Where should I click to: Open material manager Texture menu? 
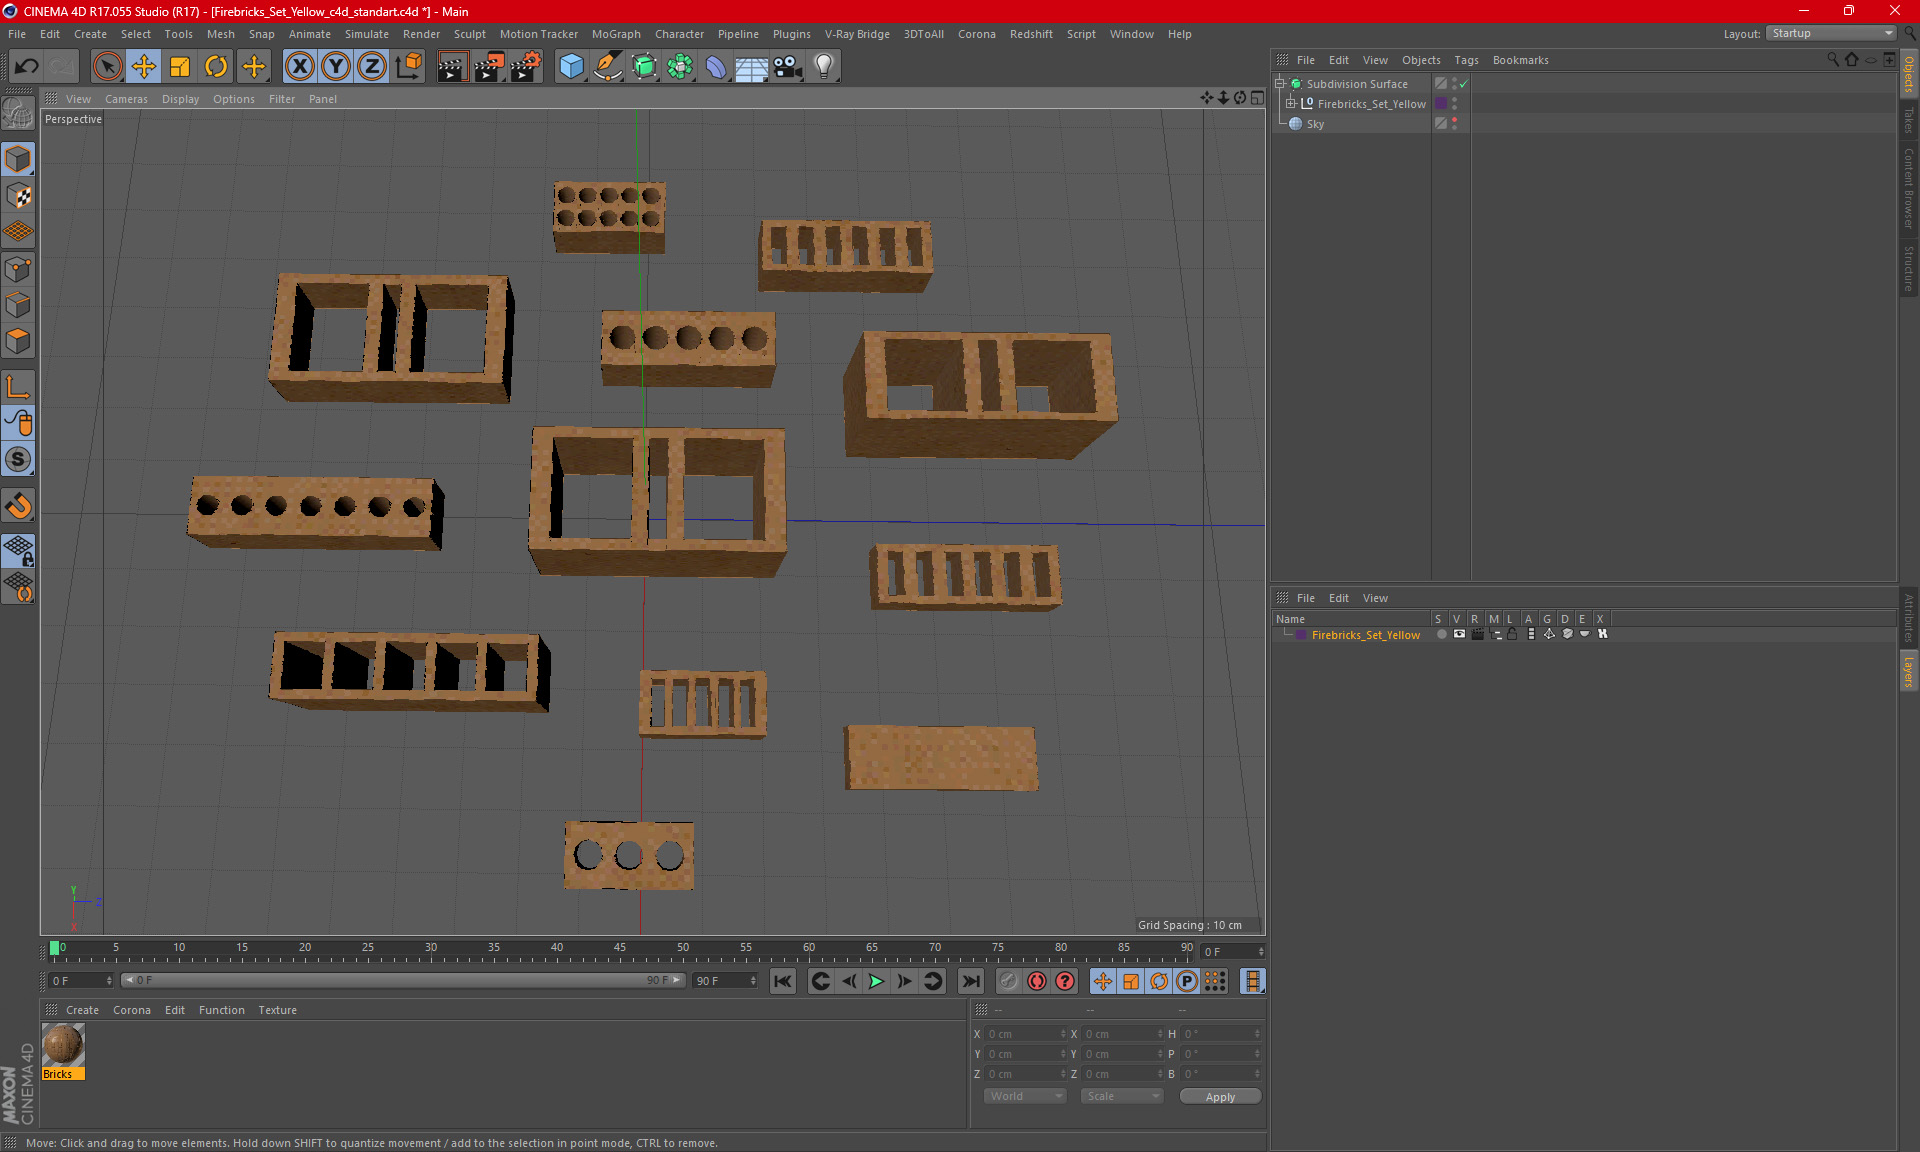click(x=277, y=1010)
